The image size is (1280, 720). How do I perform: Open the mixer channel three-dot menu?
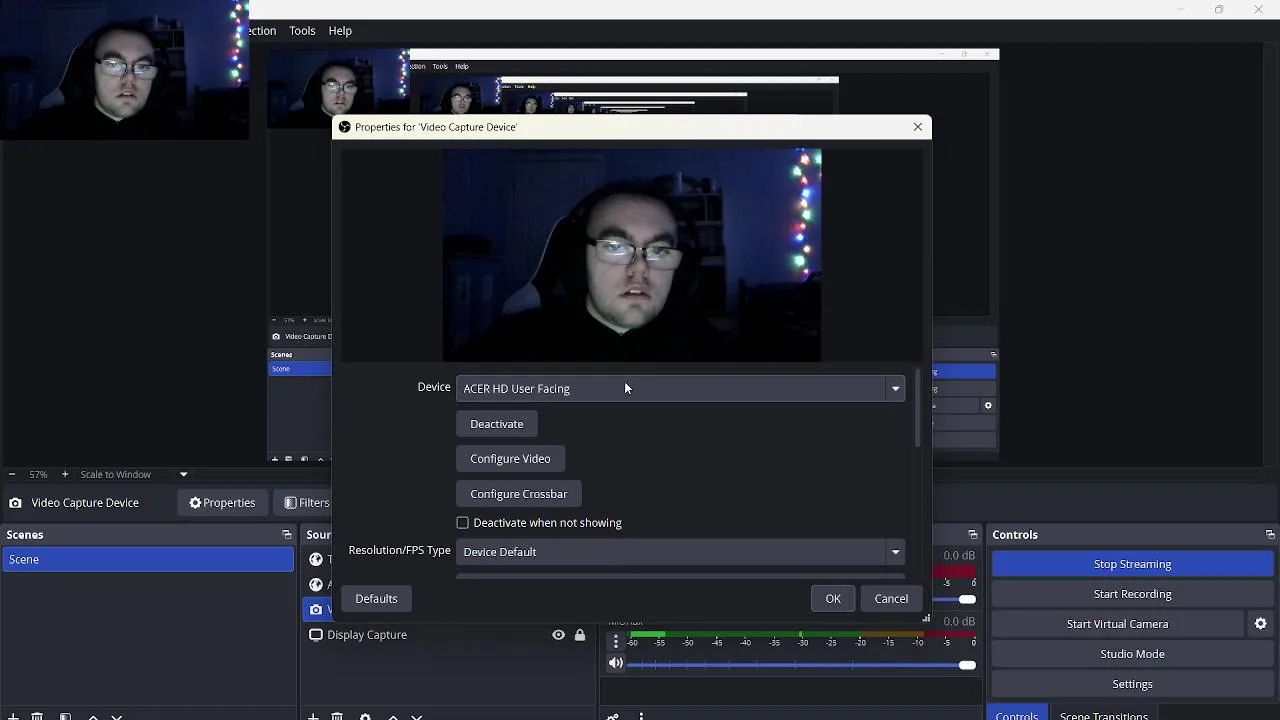click(x=616, y=642)
